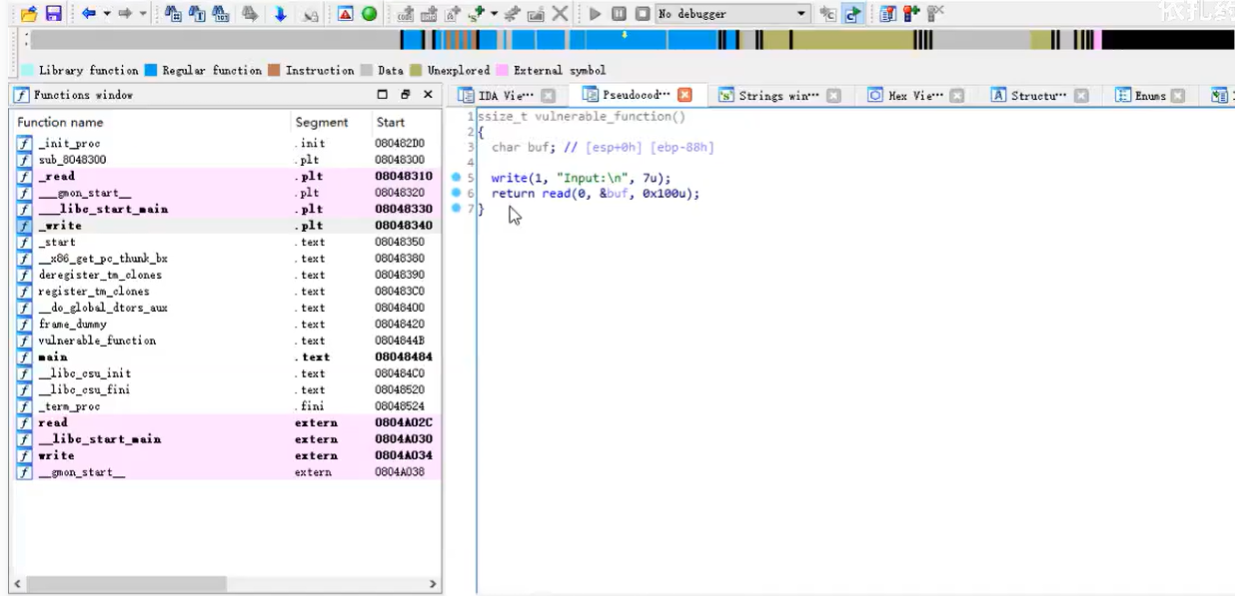This screenshot has height=596, width=1235.
Task: Close the Functions window panel
Action: coord(428,95)
